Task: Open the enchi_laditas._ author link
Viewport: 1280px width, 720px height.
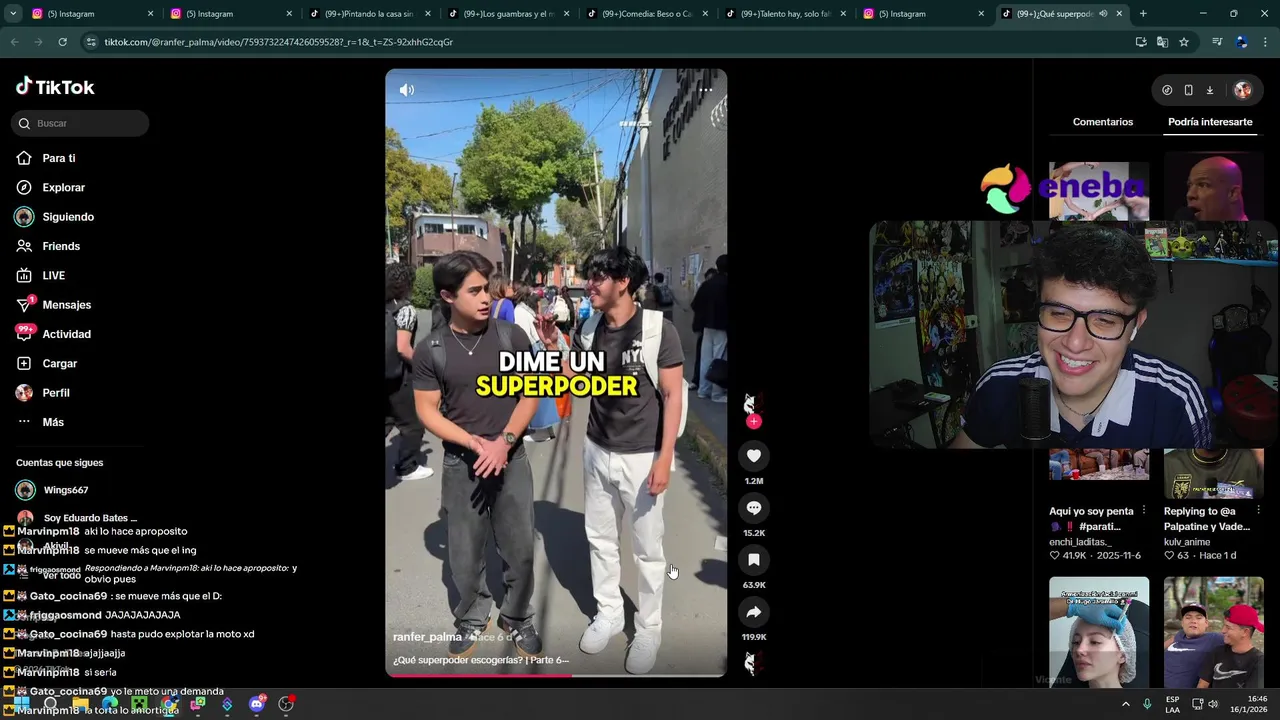Action: click(x=1080, y=542)
